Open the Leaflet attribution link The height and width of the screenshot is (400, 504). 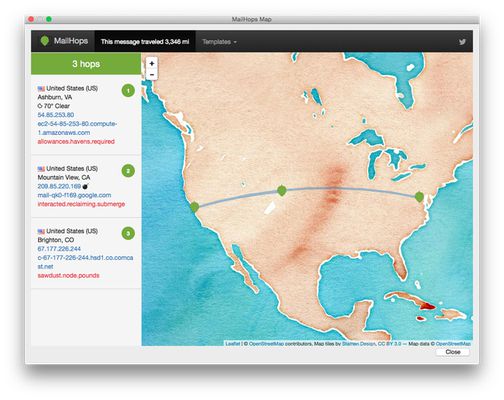pos(232,343)
